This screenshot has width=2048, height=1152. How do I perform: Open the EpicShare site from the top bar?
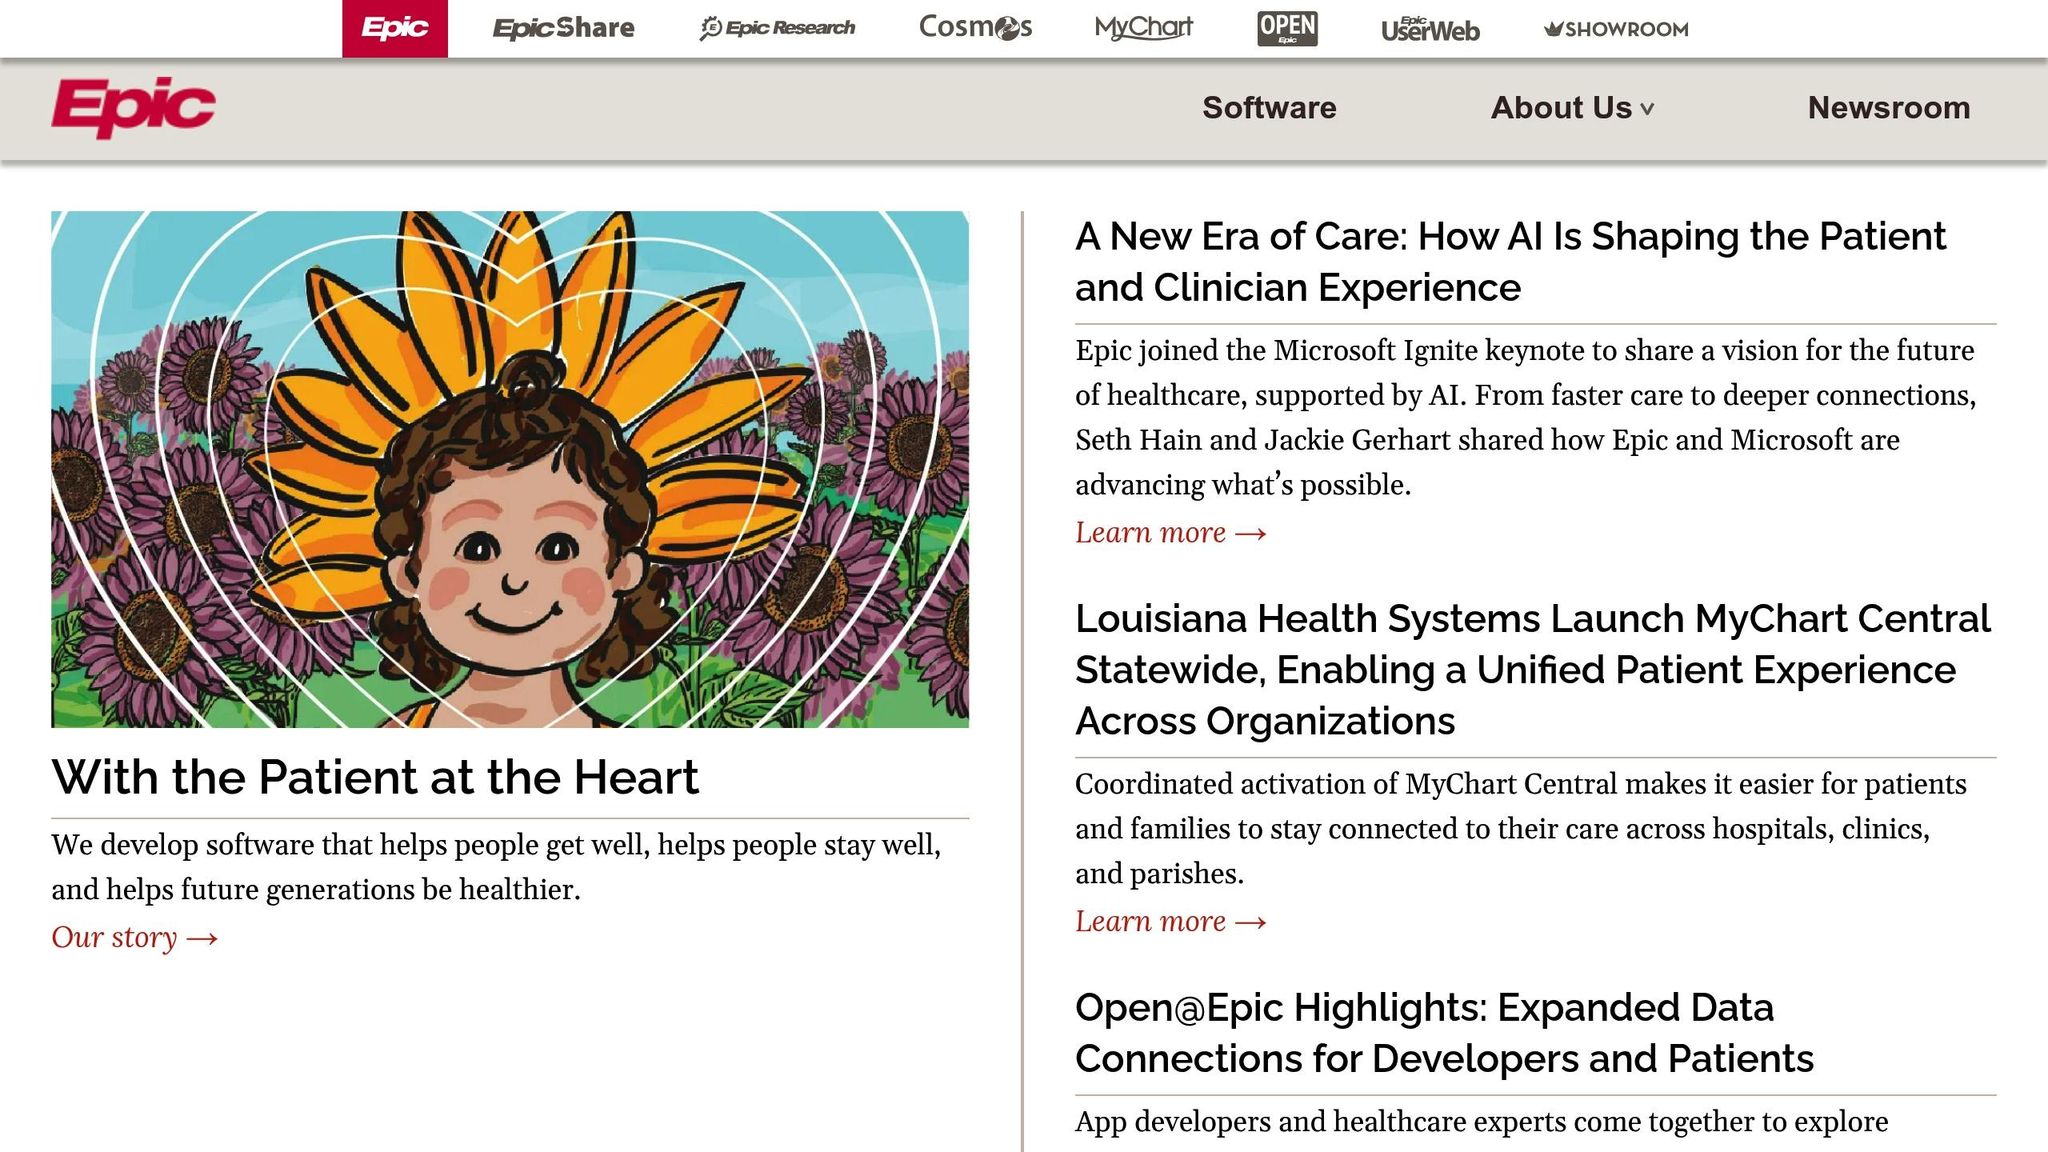click(563, 28)
